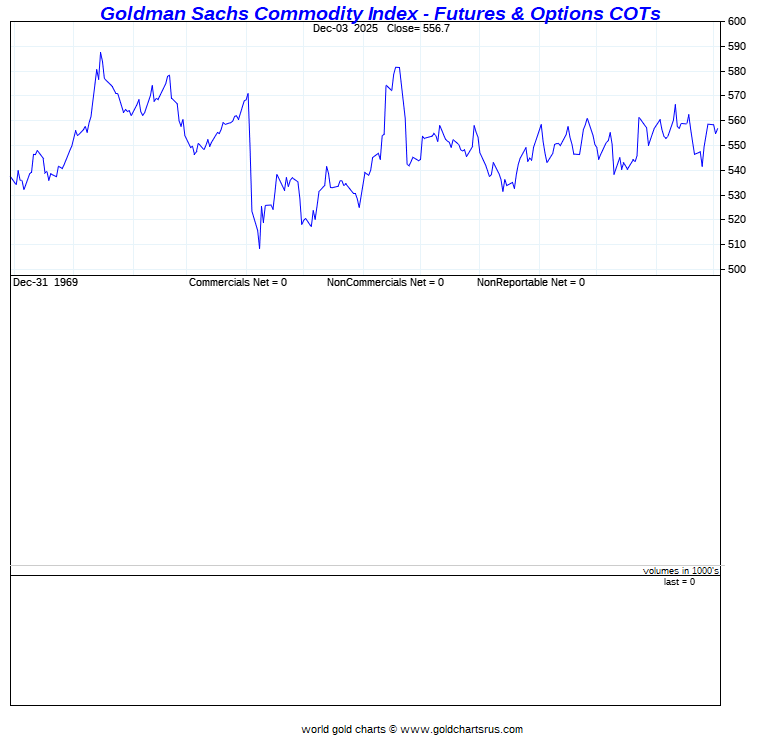760x735 pixels.
Task: Click the 'Close= 556.7' value
Action: (x=418, y=29)
